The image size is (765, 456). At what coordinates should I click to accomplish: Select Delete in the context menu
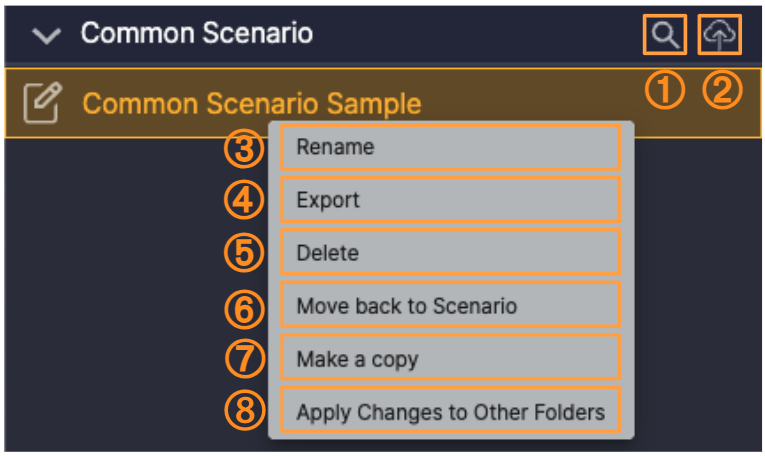click(450, 253)
